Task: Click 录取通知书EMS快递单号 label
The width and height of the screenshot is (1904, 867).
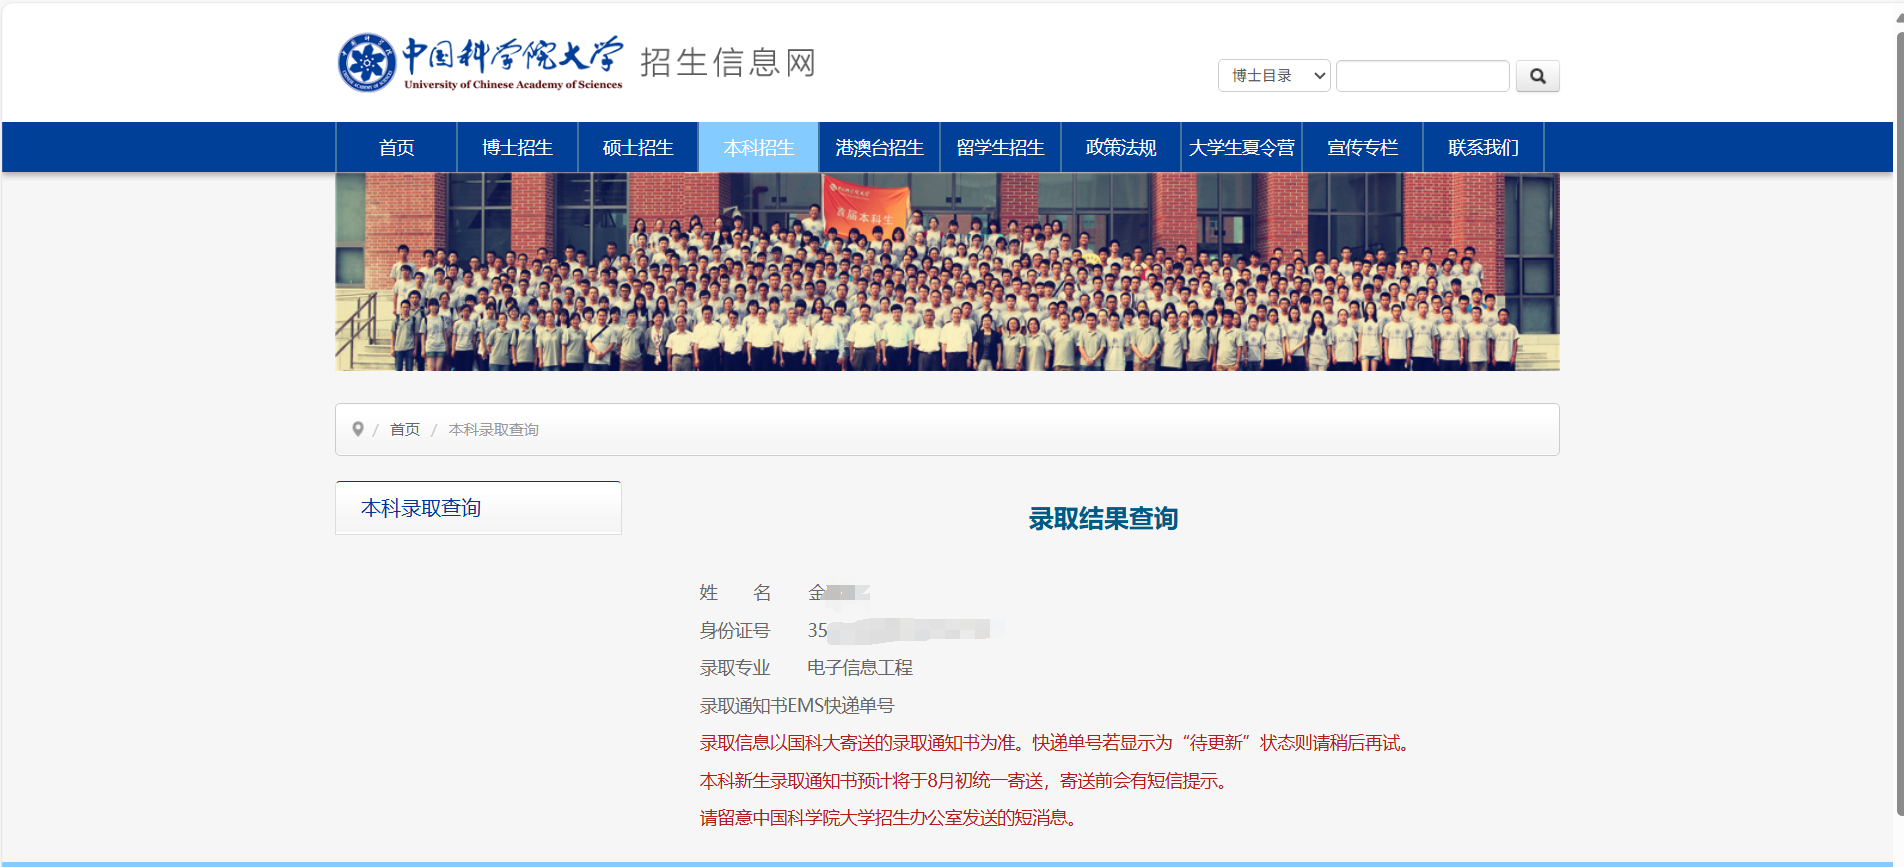Action: 797,706
